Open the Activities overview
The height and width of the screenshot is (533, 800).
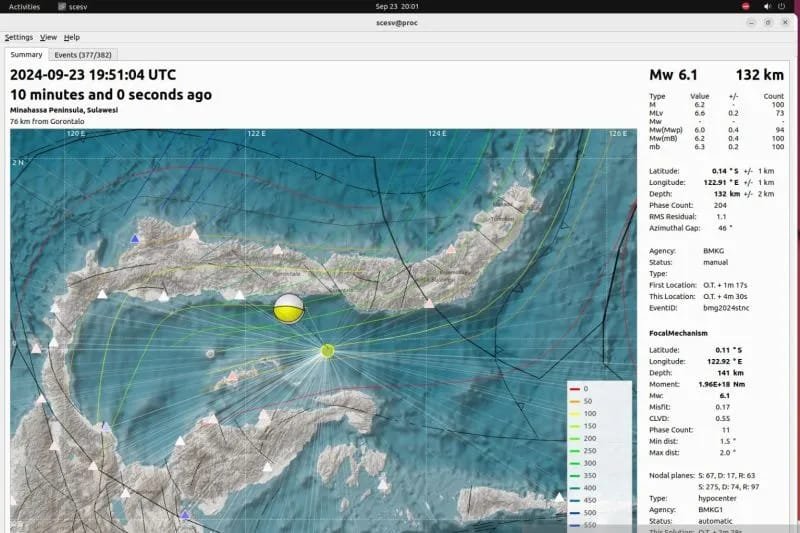tap(23, 6)
